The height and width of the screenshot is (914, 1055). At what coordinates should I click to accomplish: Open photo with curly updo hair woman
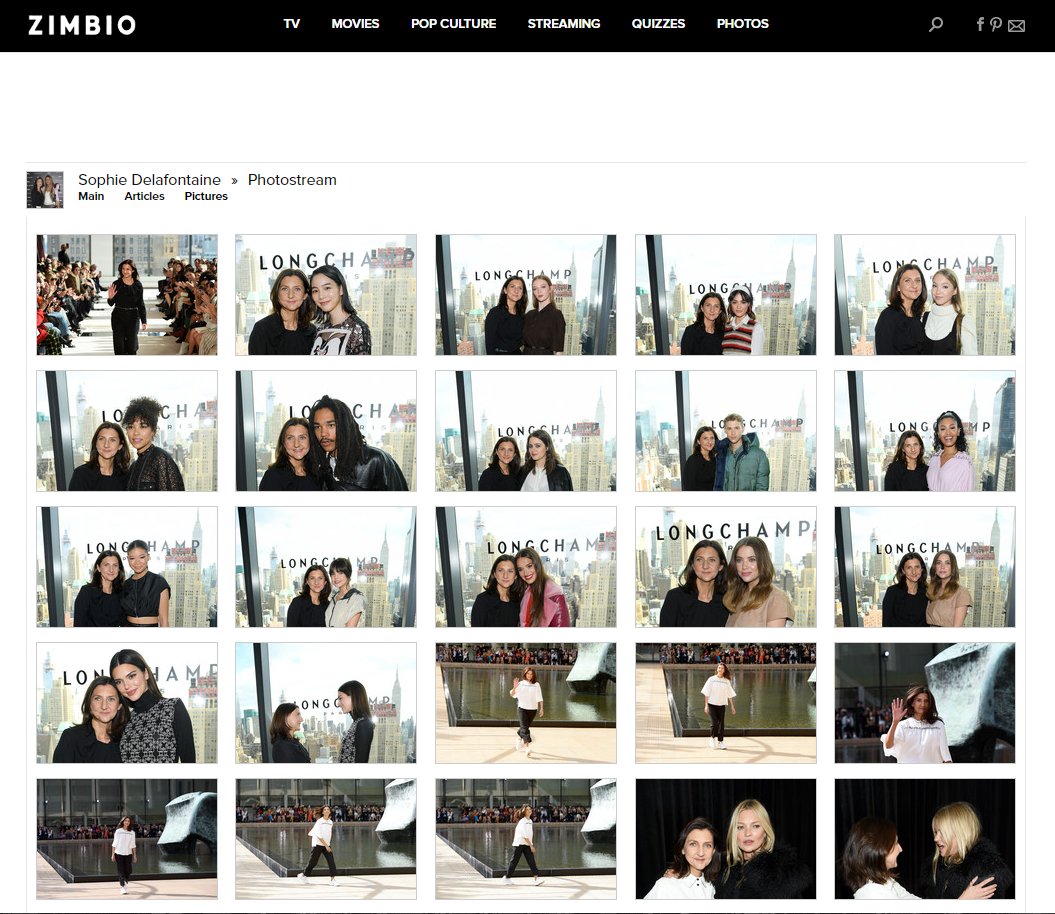tap(127, 431)
